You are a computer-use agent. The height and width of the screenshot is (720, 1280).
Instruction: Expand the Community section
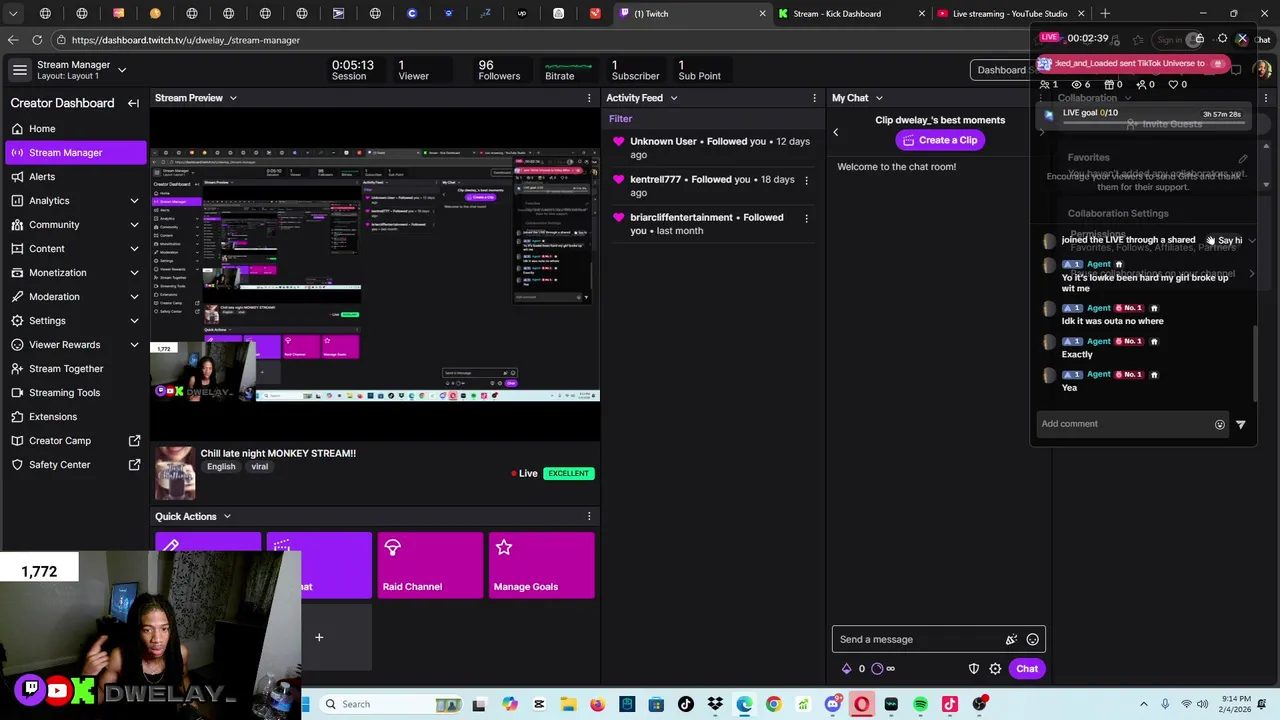134,224
